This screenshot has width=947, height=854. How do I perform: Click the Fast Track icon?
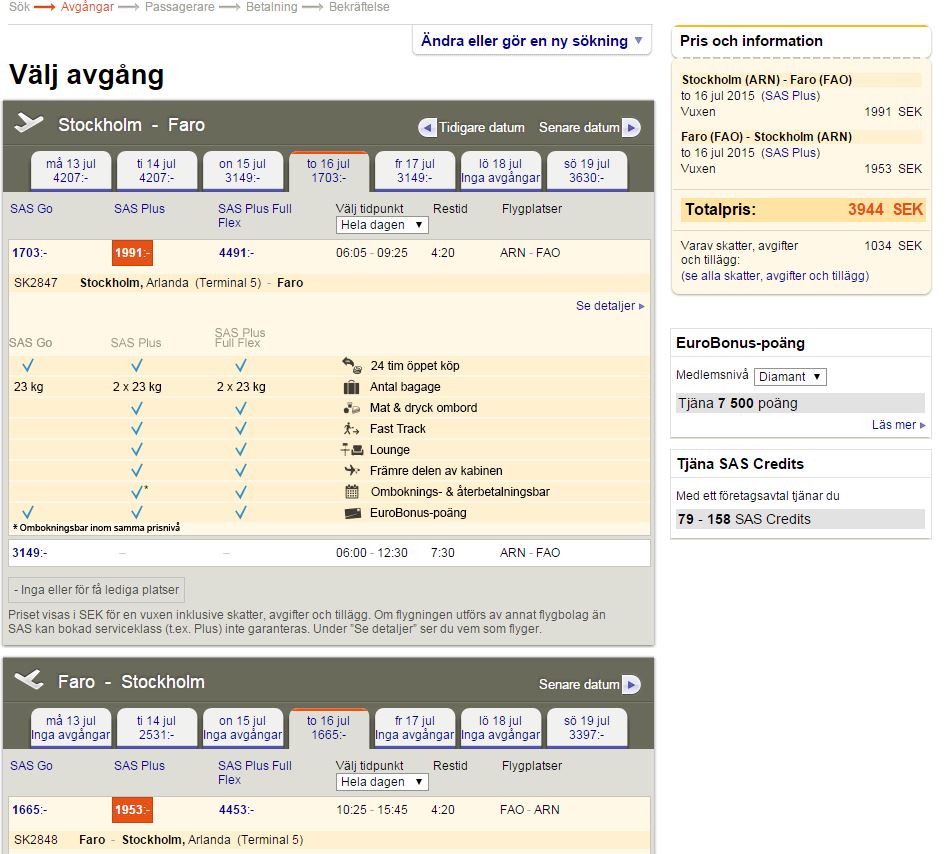[x=352, y=429]
